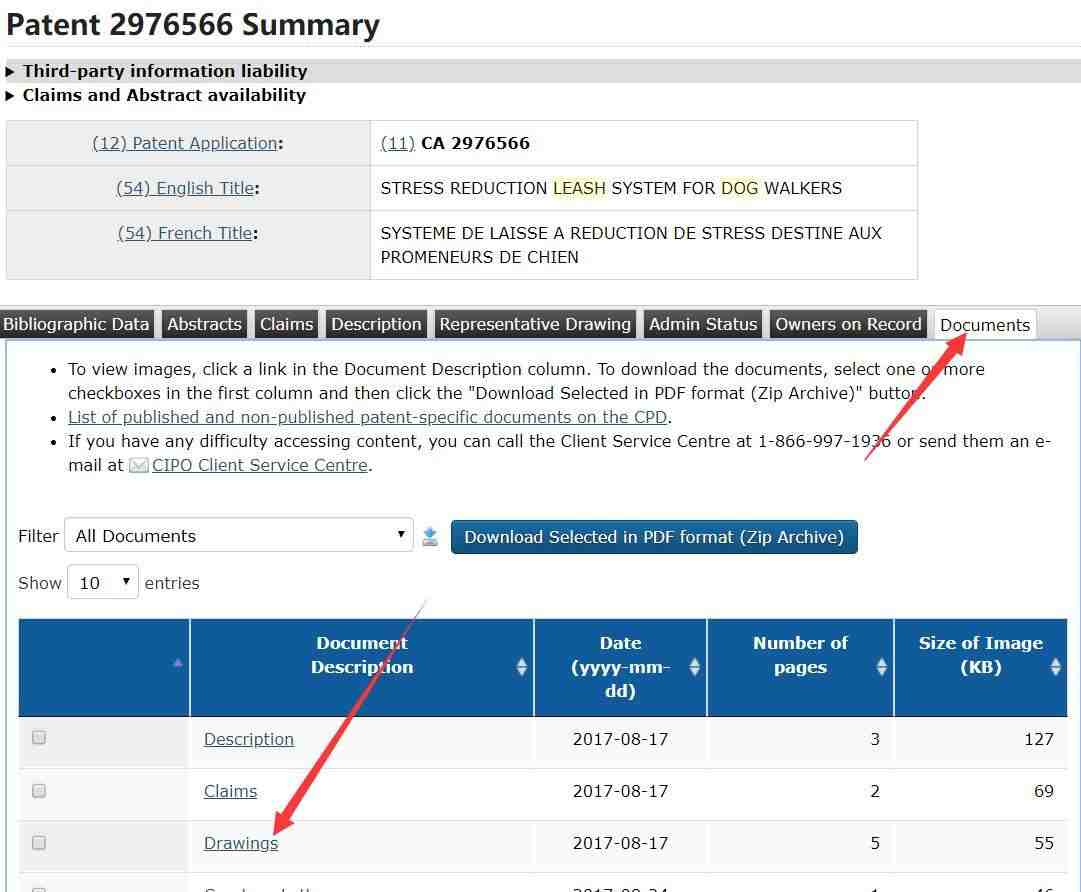Viewport: 1081px width, 892px height.
Task: Open the Drawings document link
Action: click(241, 843)
